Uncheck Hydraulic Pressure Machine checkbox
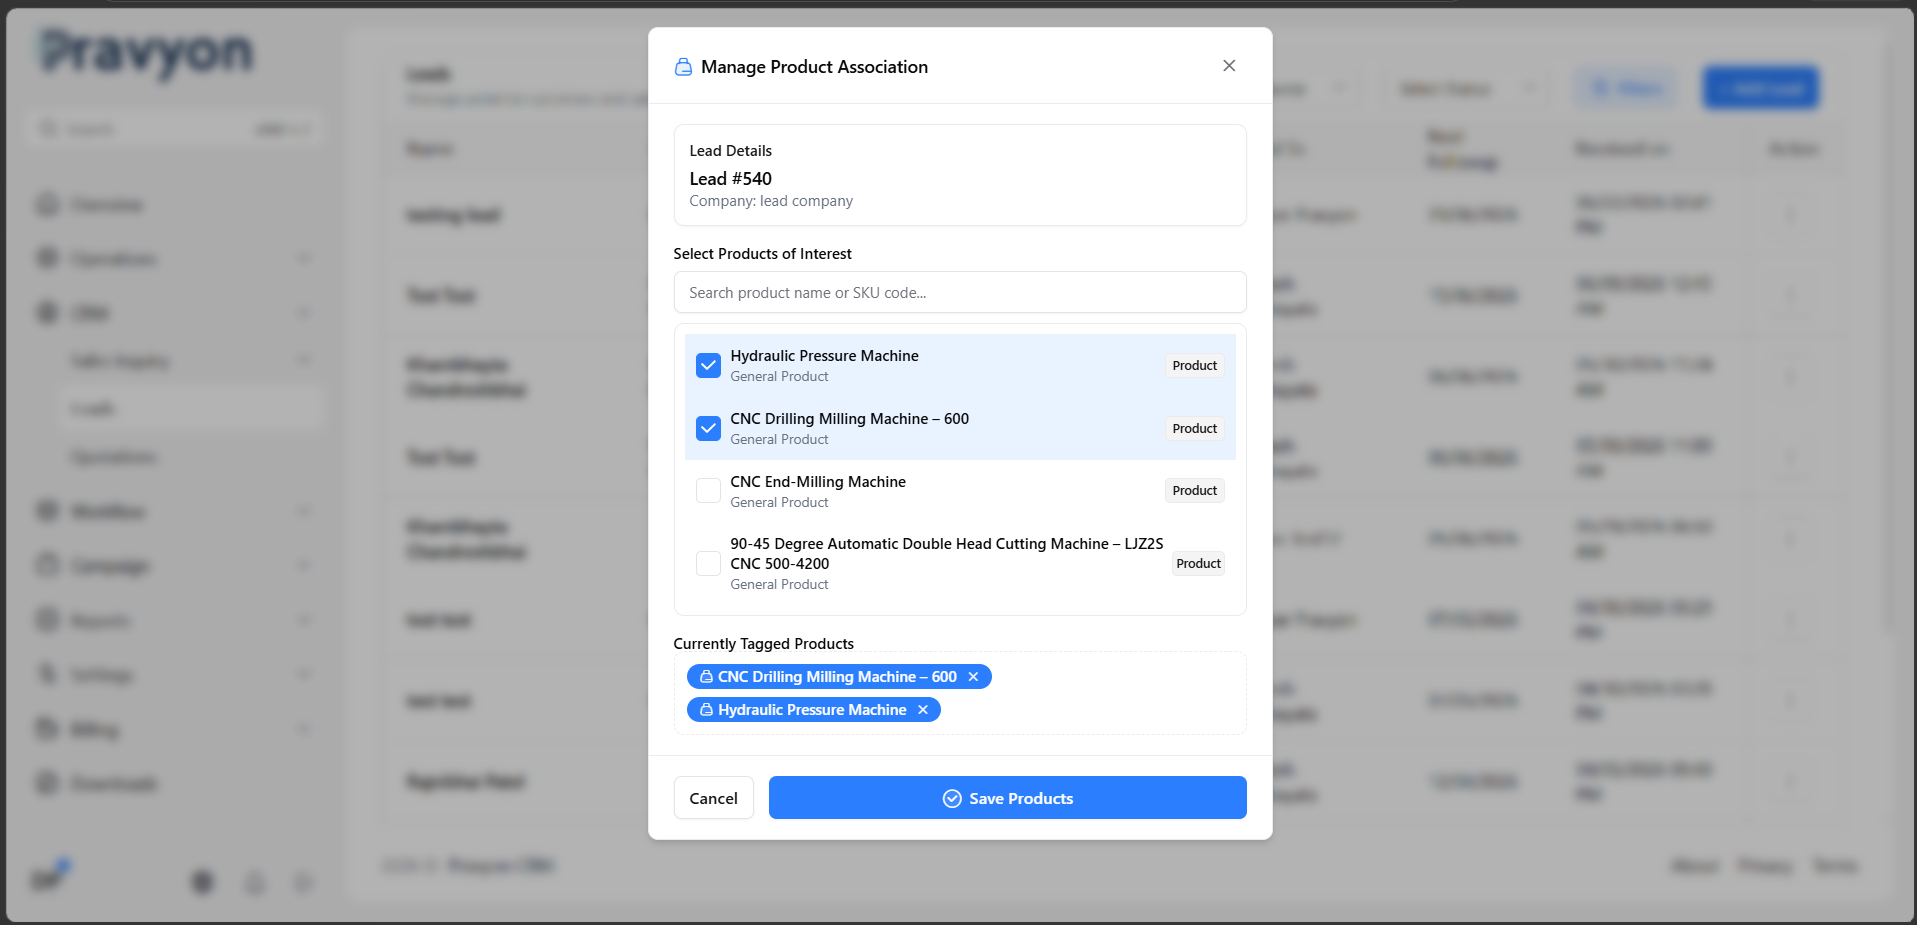 708,366
